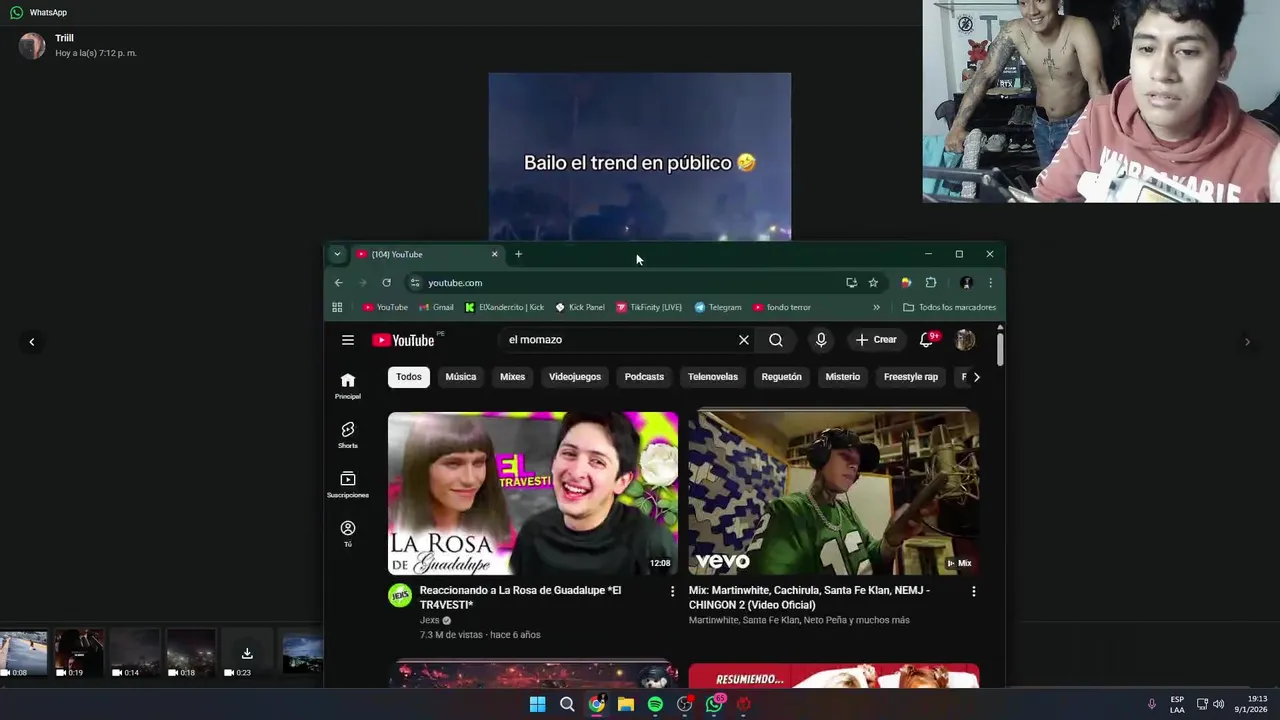Open Chrome's extensions puzzle icon
This screenshot has width=1280, height=720.
pyautogui.click(x=931, y=283)
